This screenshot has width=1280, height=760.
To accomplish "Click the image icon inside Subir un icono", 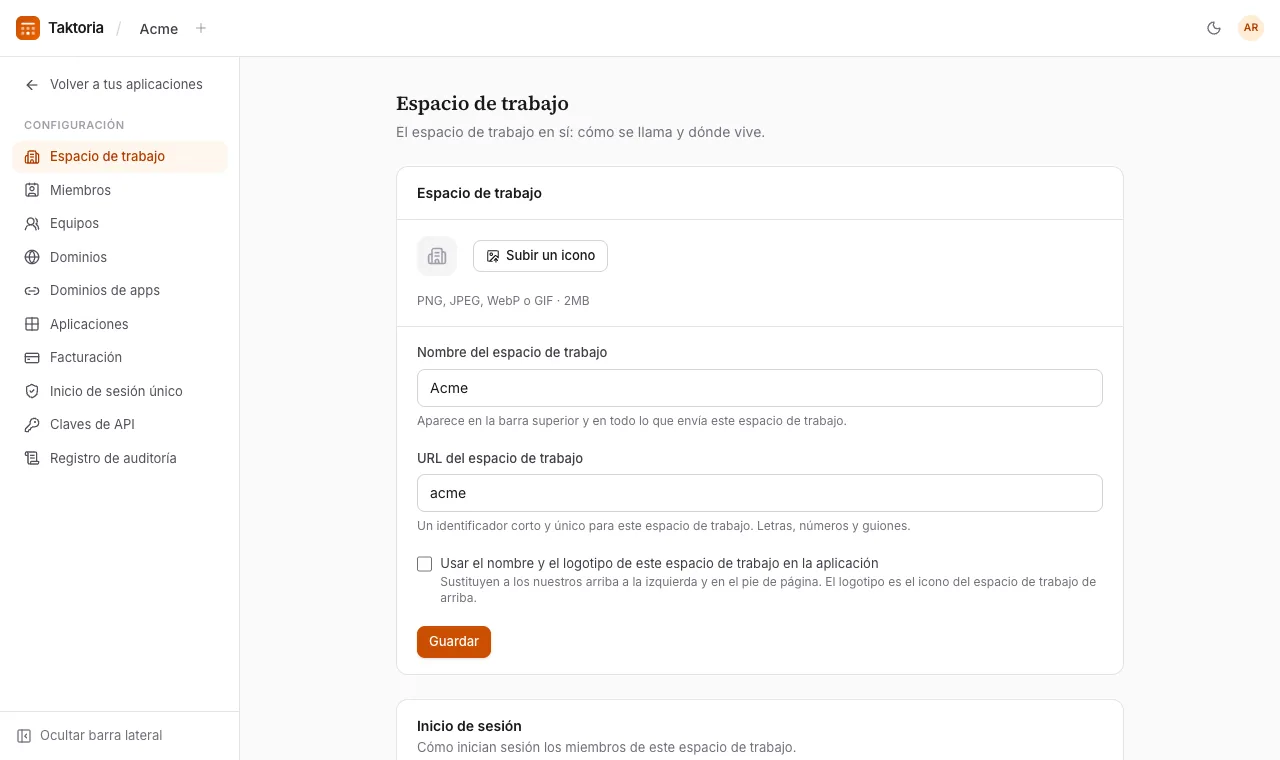I will pyautogui.click(x=493, y=256).
